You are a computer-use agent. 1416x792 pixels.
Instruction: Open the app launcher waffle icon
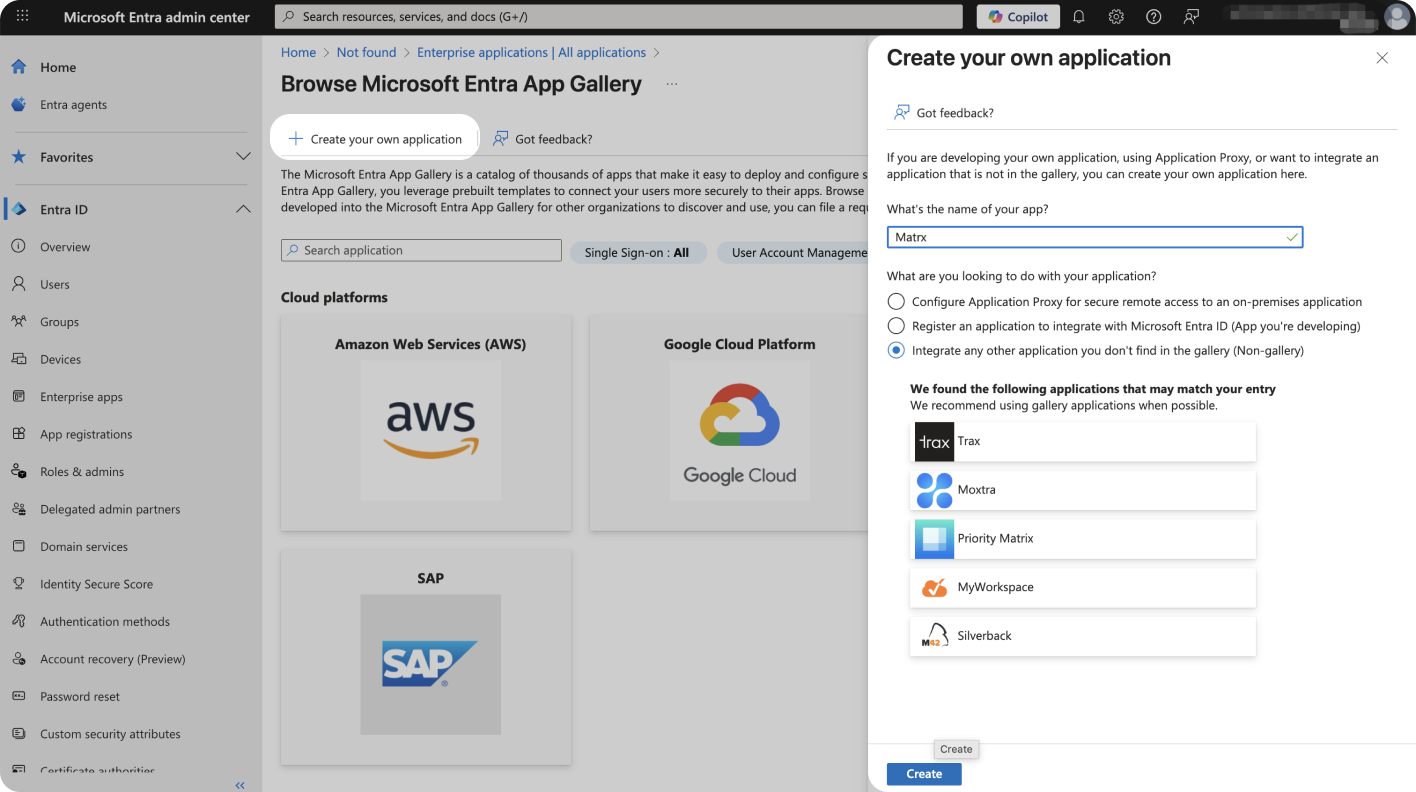tap(23, 17)
